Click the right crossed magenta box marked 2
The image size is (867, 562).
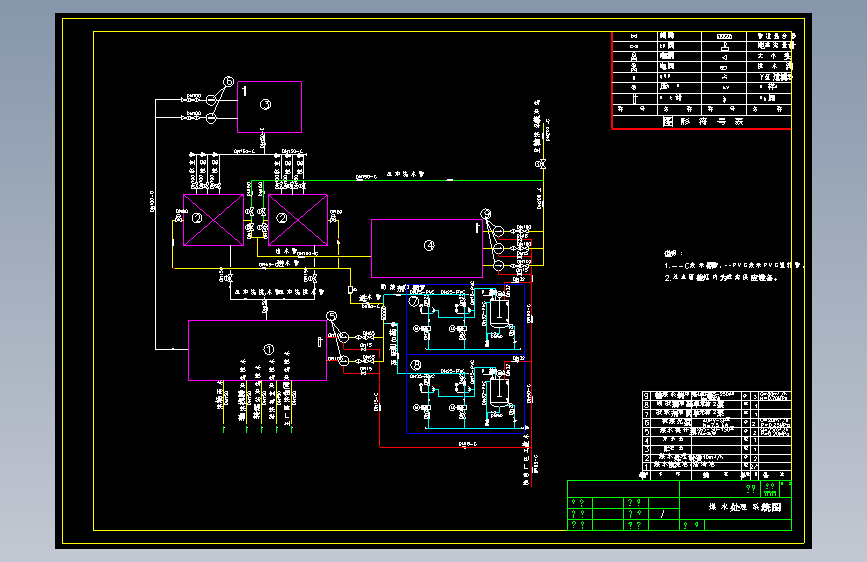tap(298, 220)
